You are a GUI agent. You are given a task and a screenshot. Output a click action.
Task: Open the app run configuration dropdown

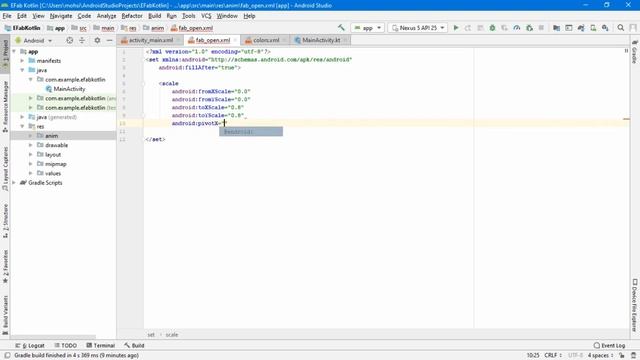point(367,28)
